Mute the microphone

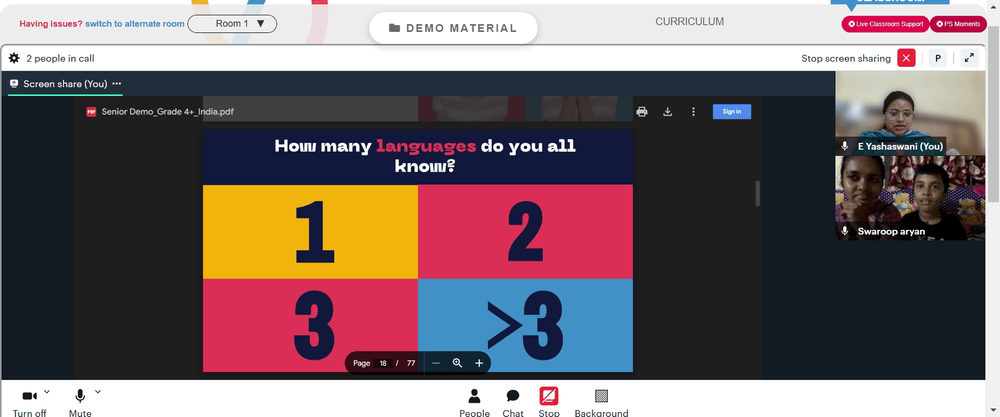pyautogui.click(x=80, y=404)
